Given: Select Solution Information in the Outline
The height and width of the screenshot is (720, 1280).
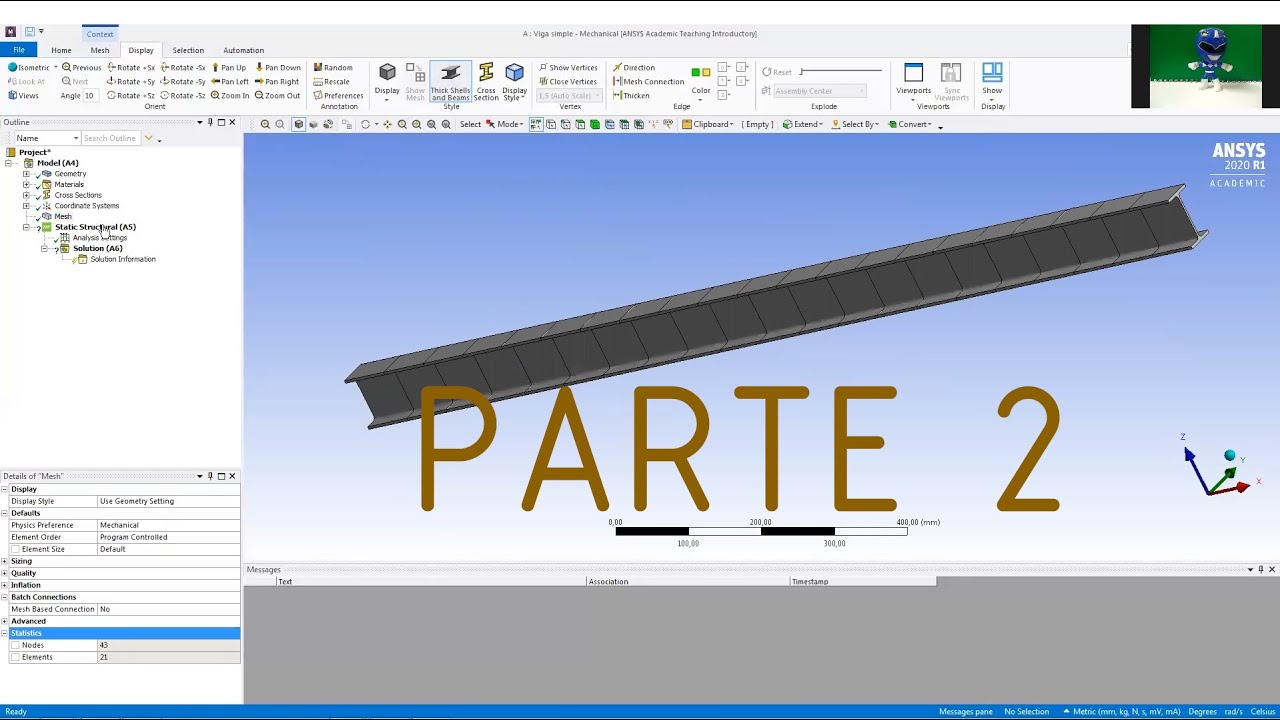Looking at the screenshot, I should coord(123,259).
